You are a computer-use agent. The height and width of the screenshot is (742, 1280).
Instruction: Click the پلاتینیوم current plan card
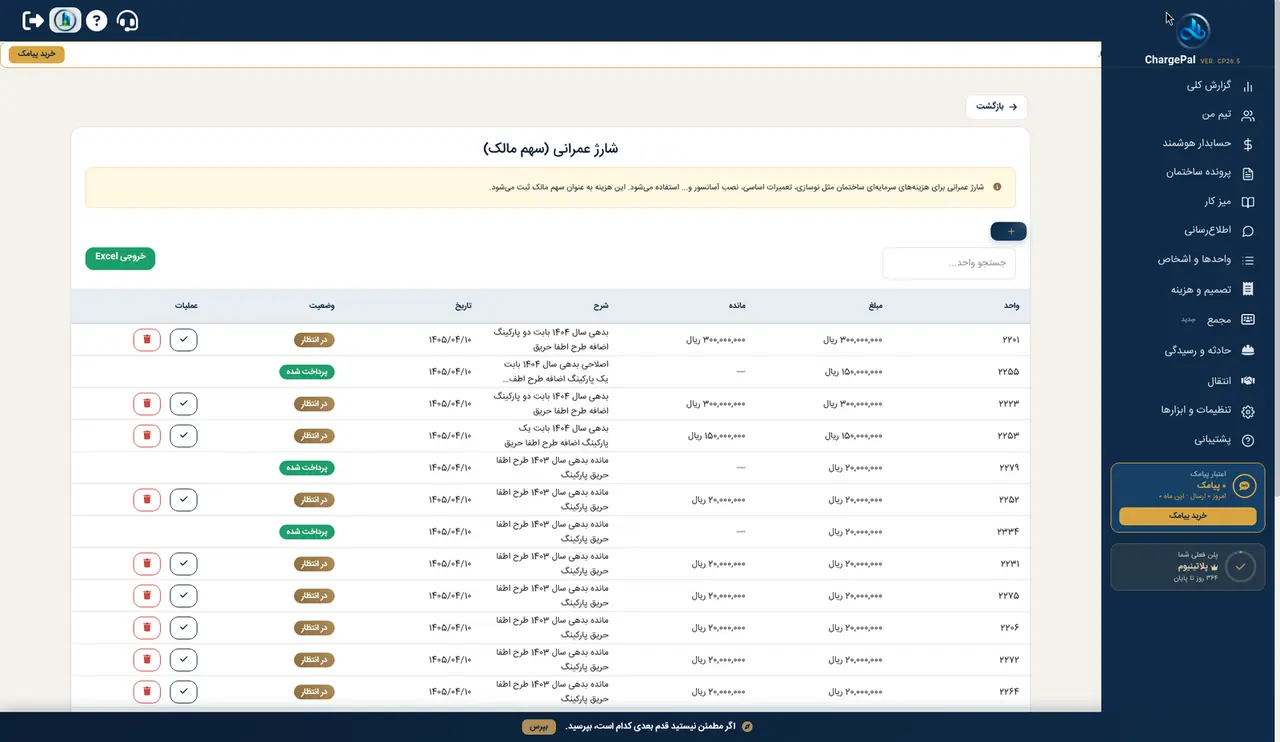1188,566
